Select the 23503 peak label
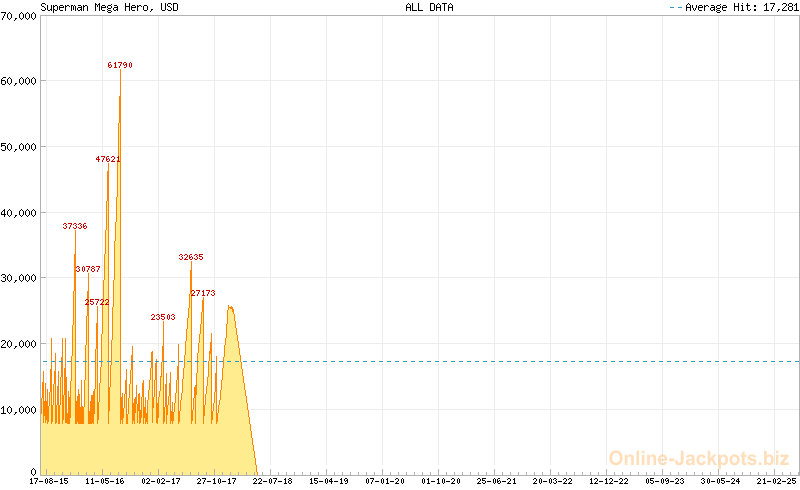This screenshot has height=490, width=800. (x=163, y=317)
